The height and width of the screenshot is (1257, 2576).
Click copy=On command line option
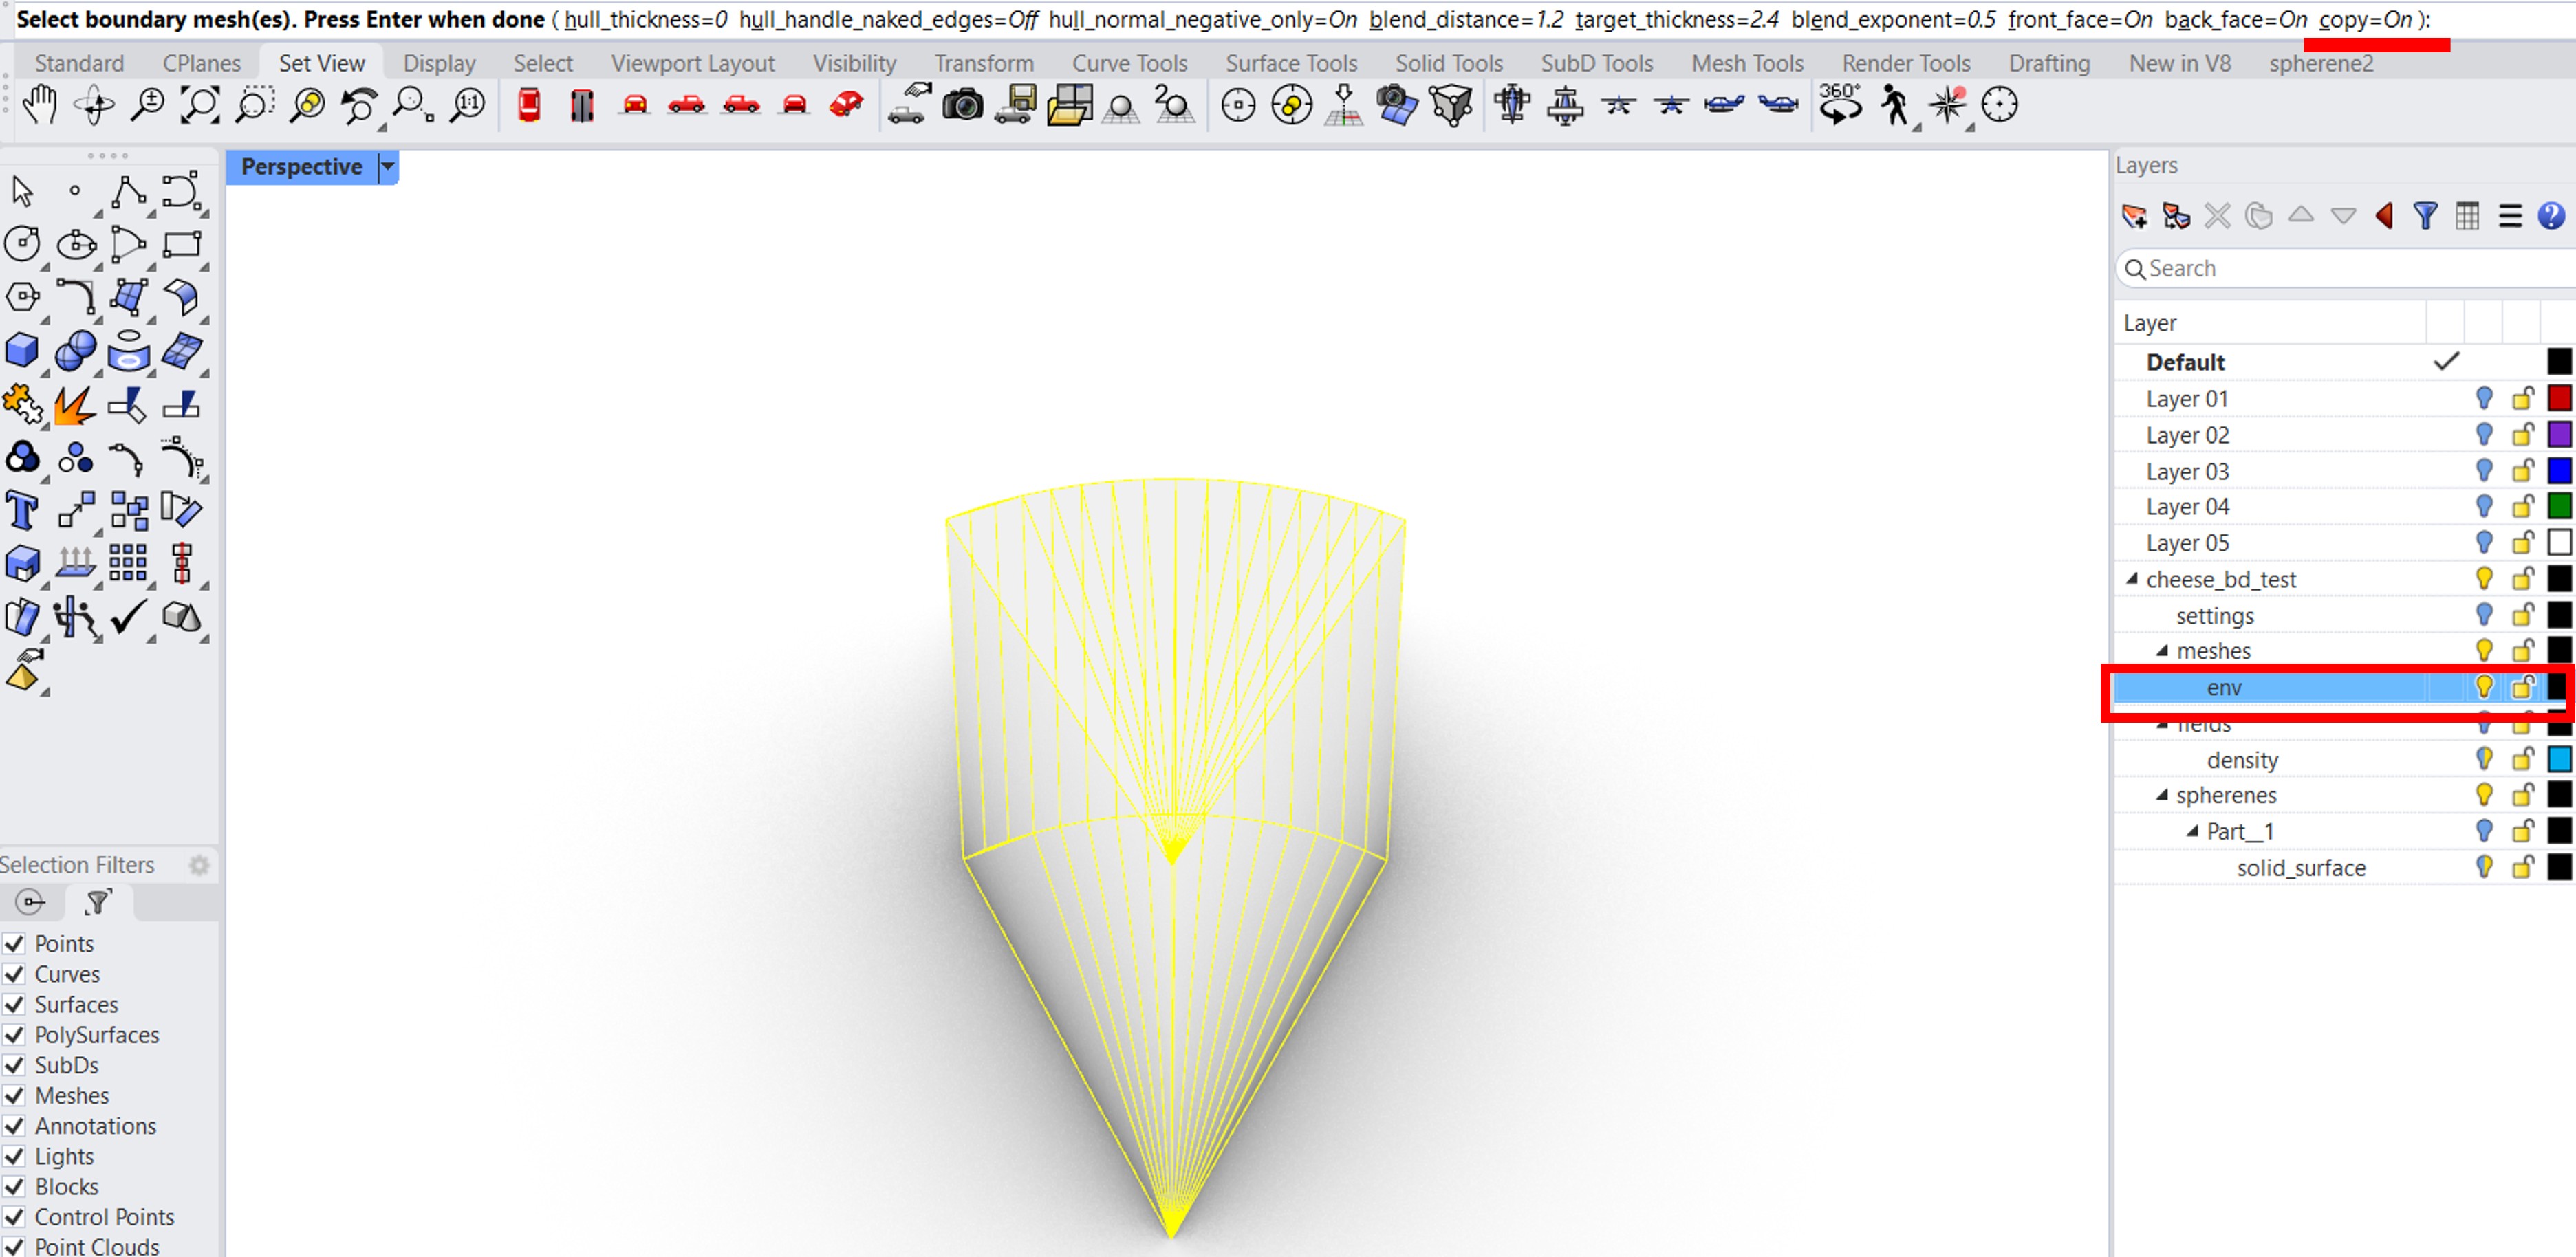click(x=2365, y=19)
